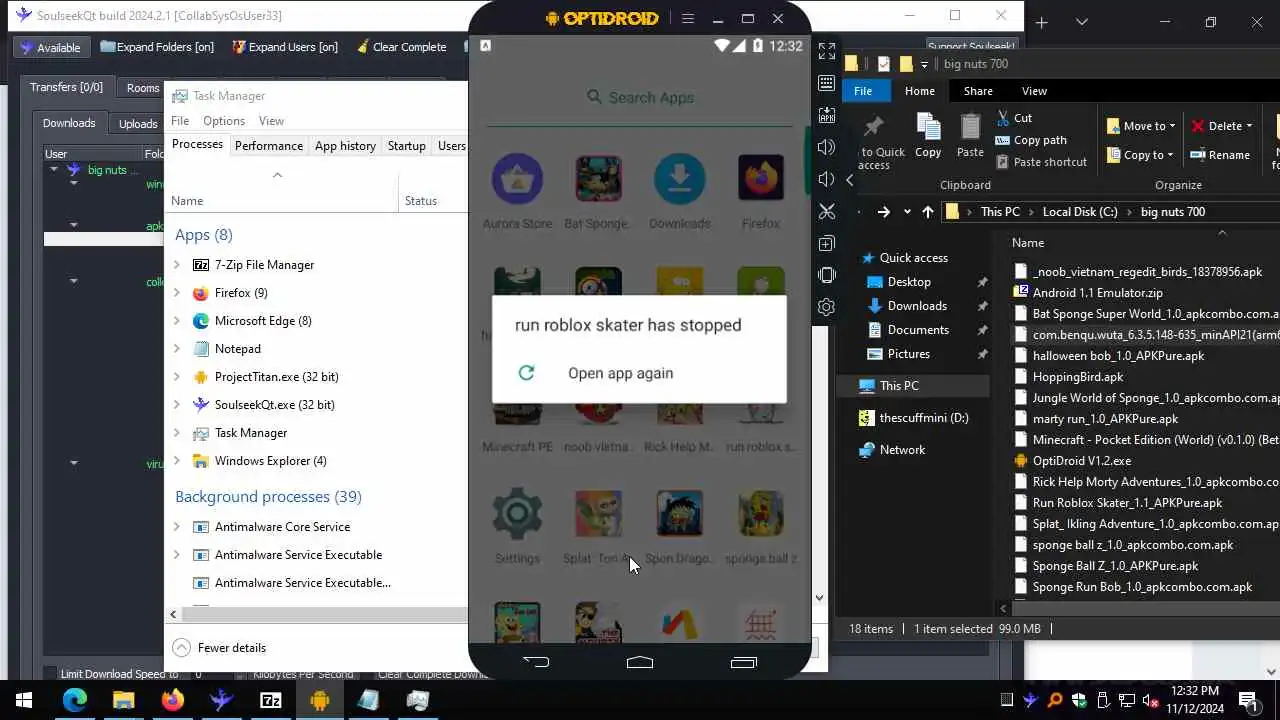Viewport: 1280px width, 720px height.
Task: Switch to the App history tab
Action: pos(345,146)
